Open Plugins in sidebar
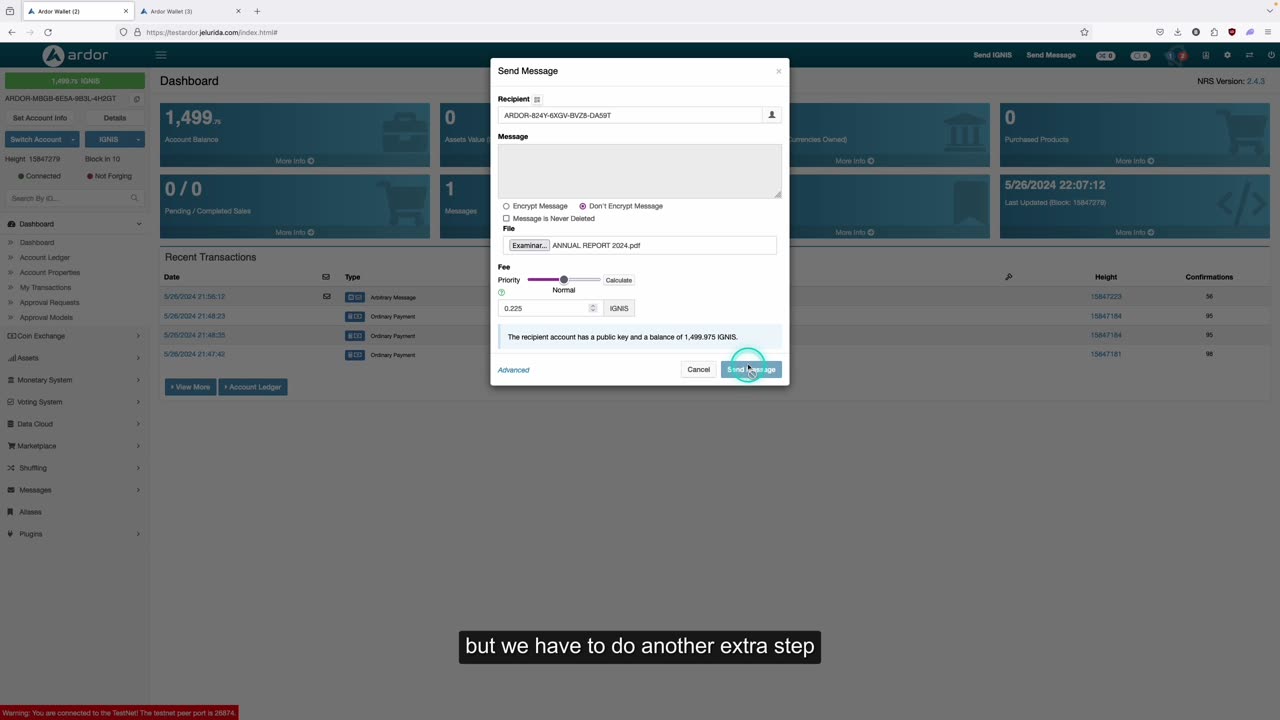Viewport: 1280px width, 720px height. click(75, 534)
